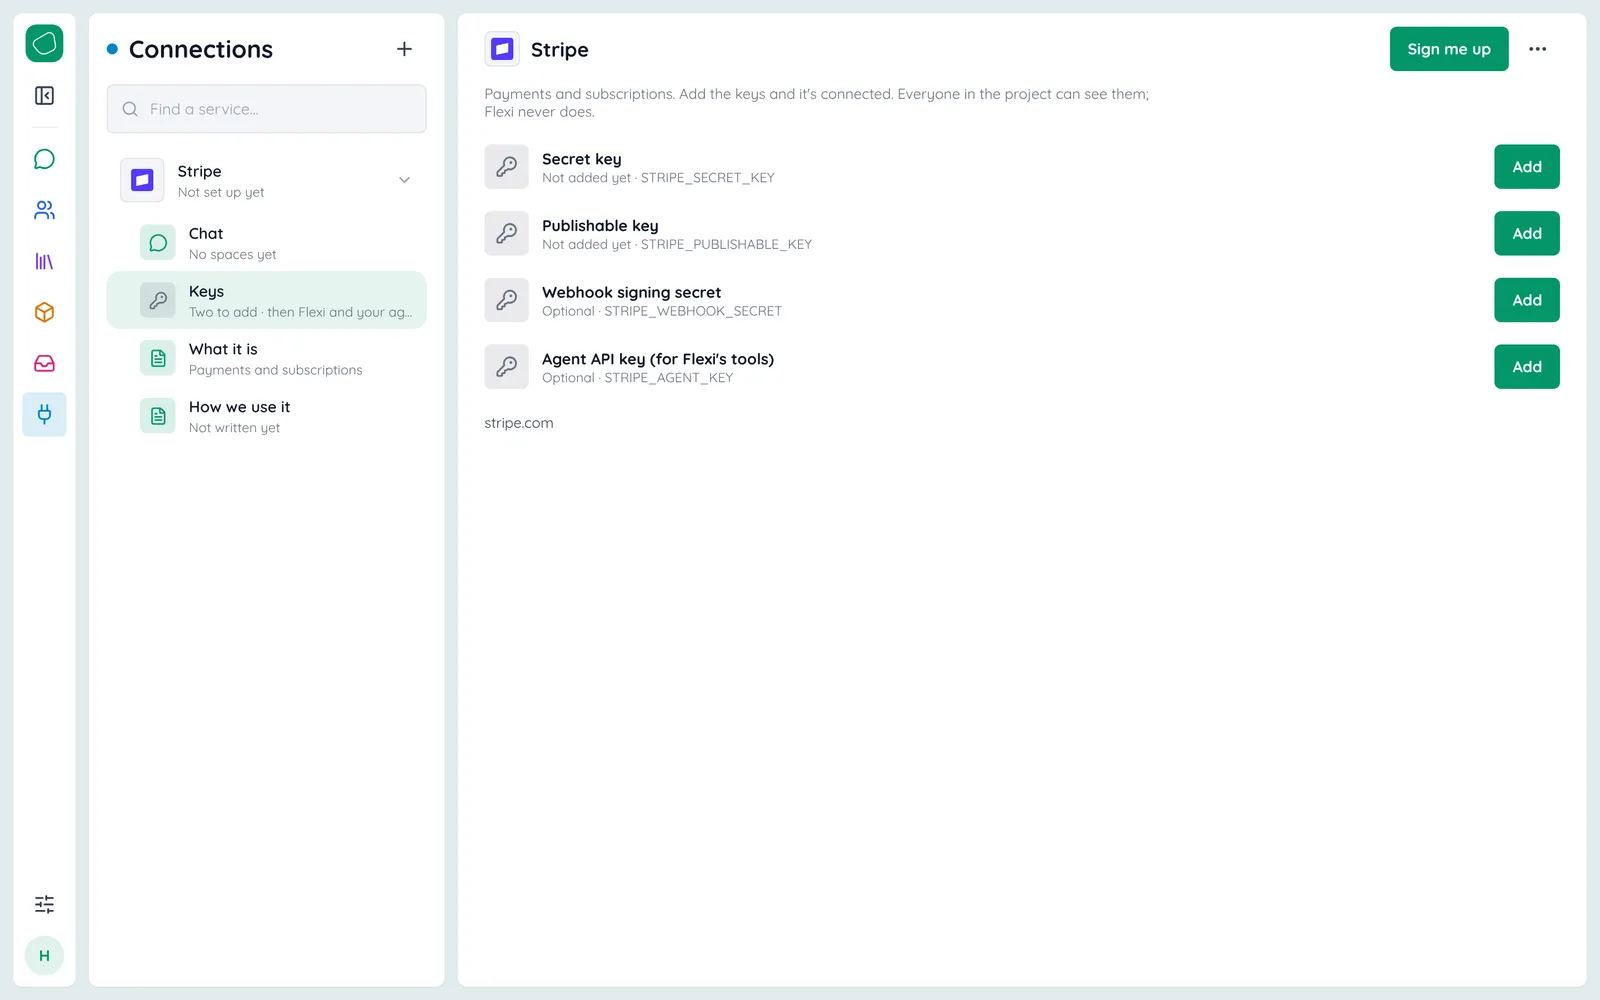Click the STRIPE_SECRET_KEY variable text

tap(708, 178)
